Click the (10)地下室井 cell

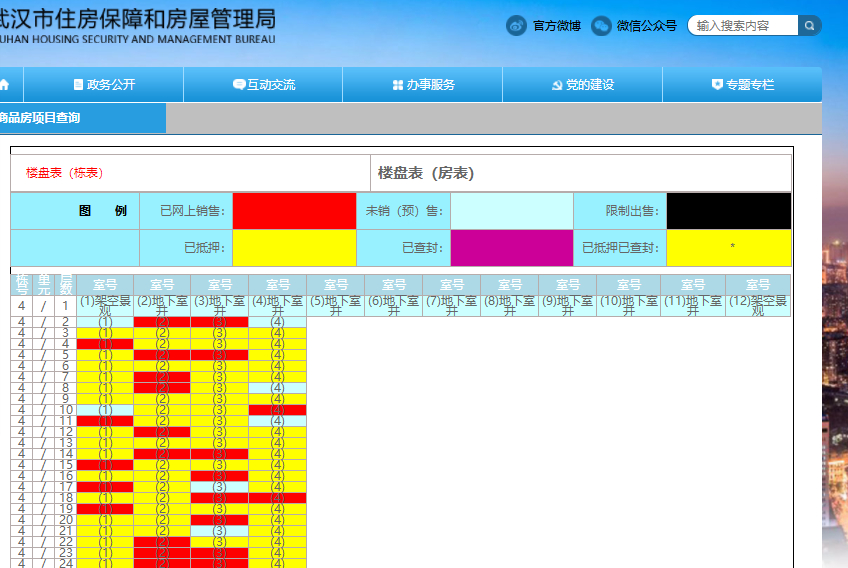(628, 306)
